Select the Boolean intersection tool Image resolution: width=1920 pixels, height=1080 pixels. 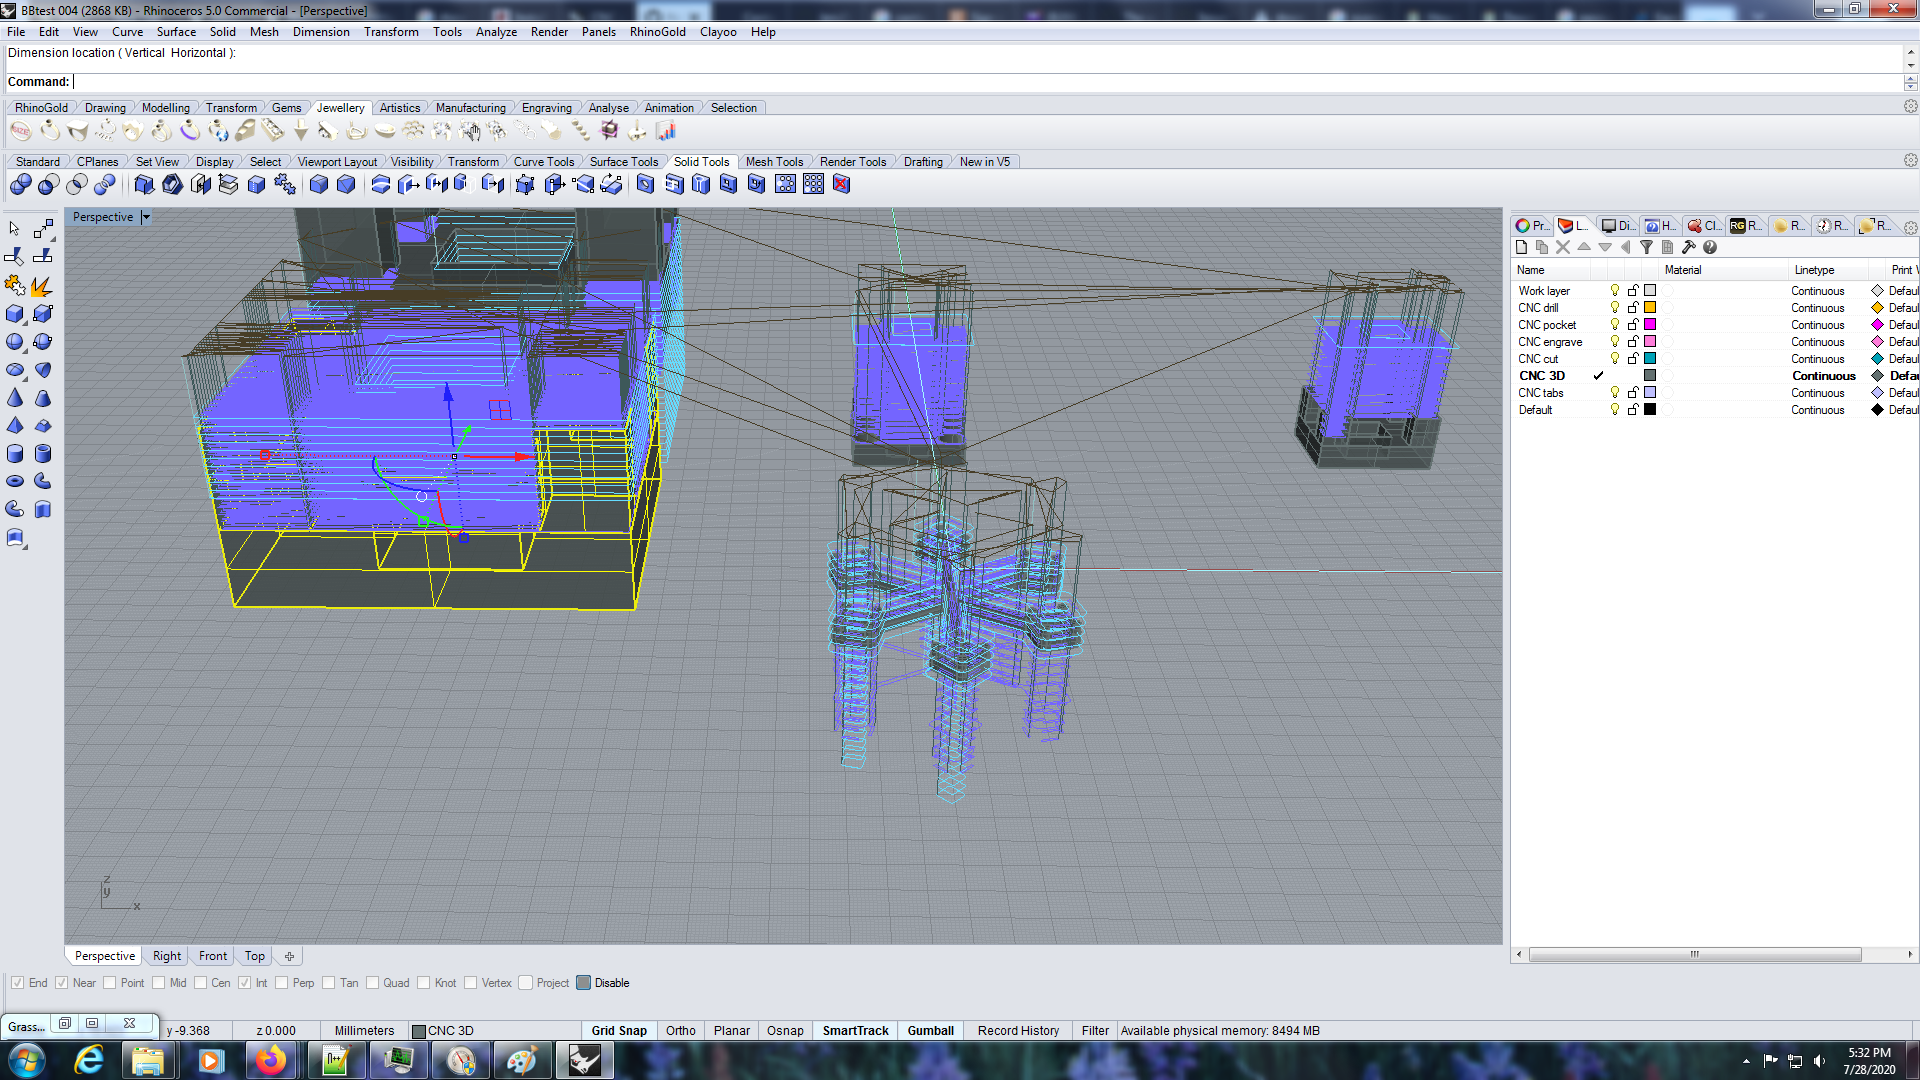tap(77, 184)
